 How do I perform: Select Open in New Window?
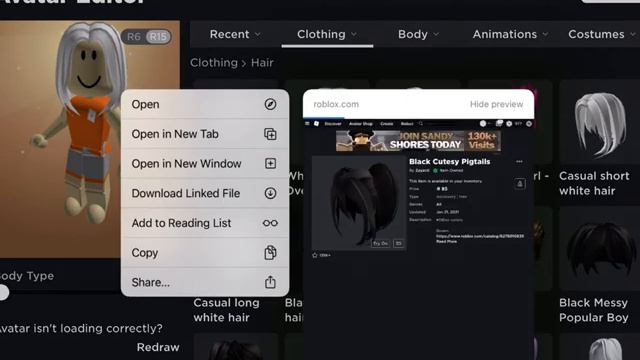tap(205, 164)
